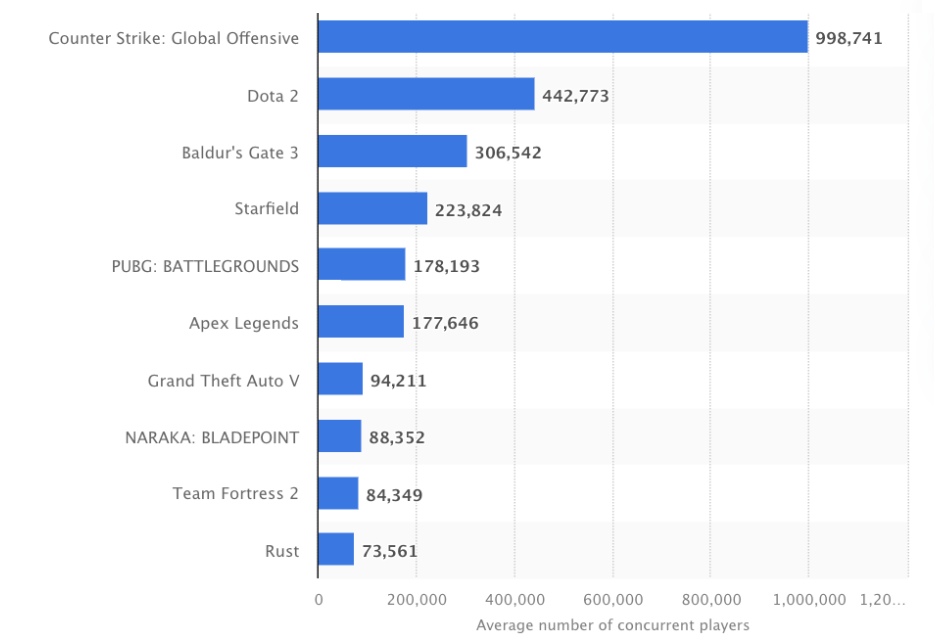Select the Starfield bar in chart

coord(372,209)
